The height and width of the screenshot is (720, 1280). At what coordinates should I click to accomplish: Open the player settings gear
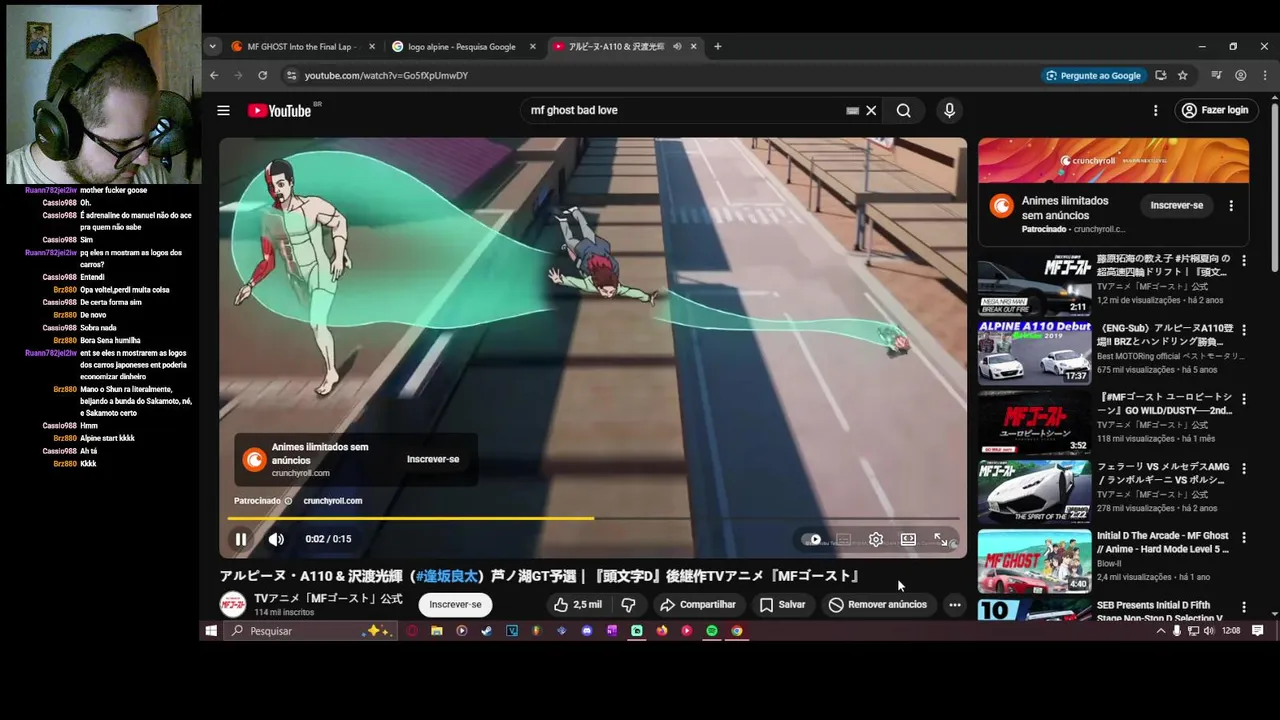[875, 539]
